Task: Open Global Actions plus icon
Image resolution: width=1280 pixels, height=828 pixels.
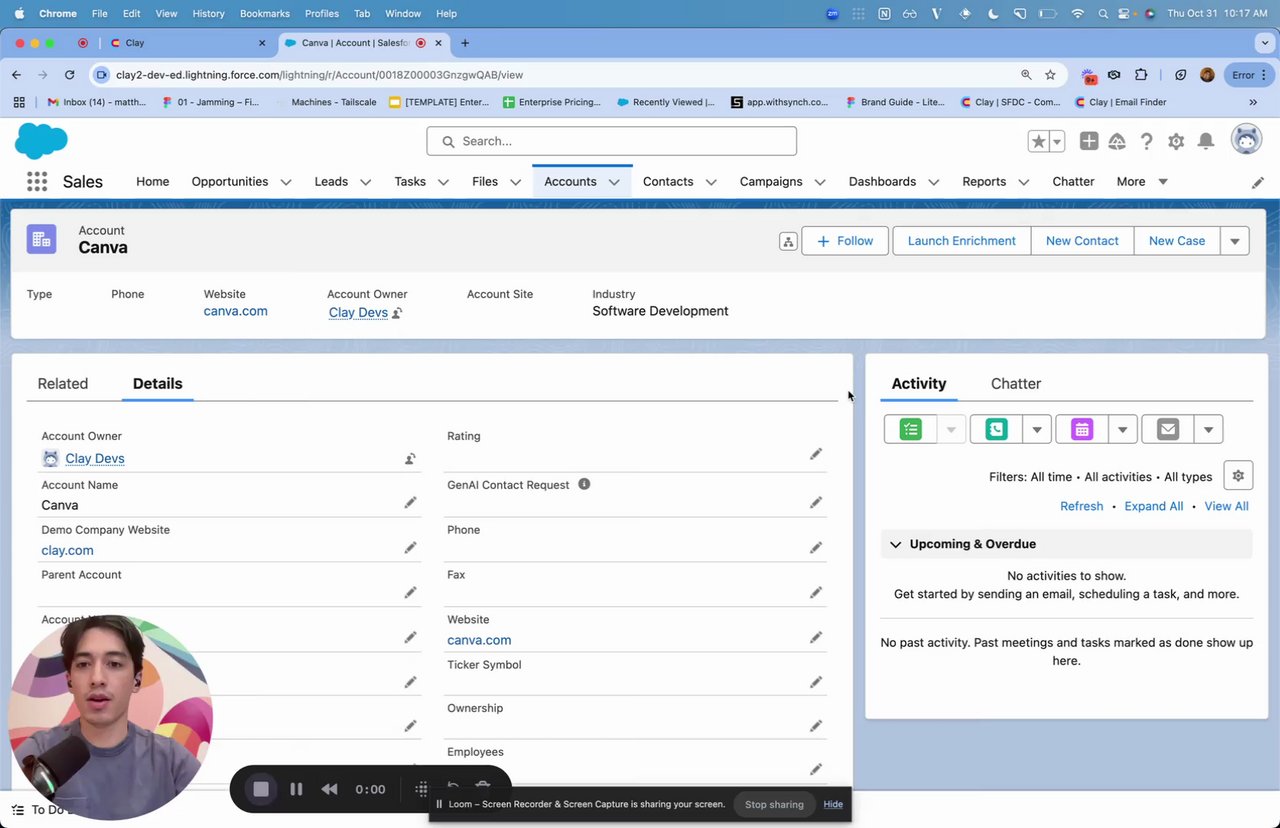Action: pos(1089,142)
